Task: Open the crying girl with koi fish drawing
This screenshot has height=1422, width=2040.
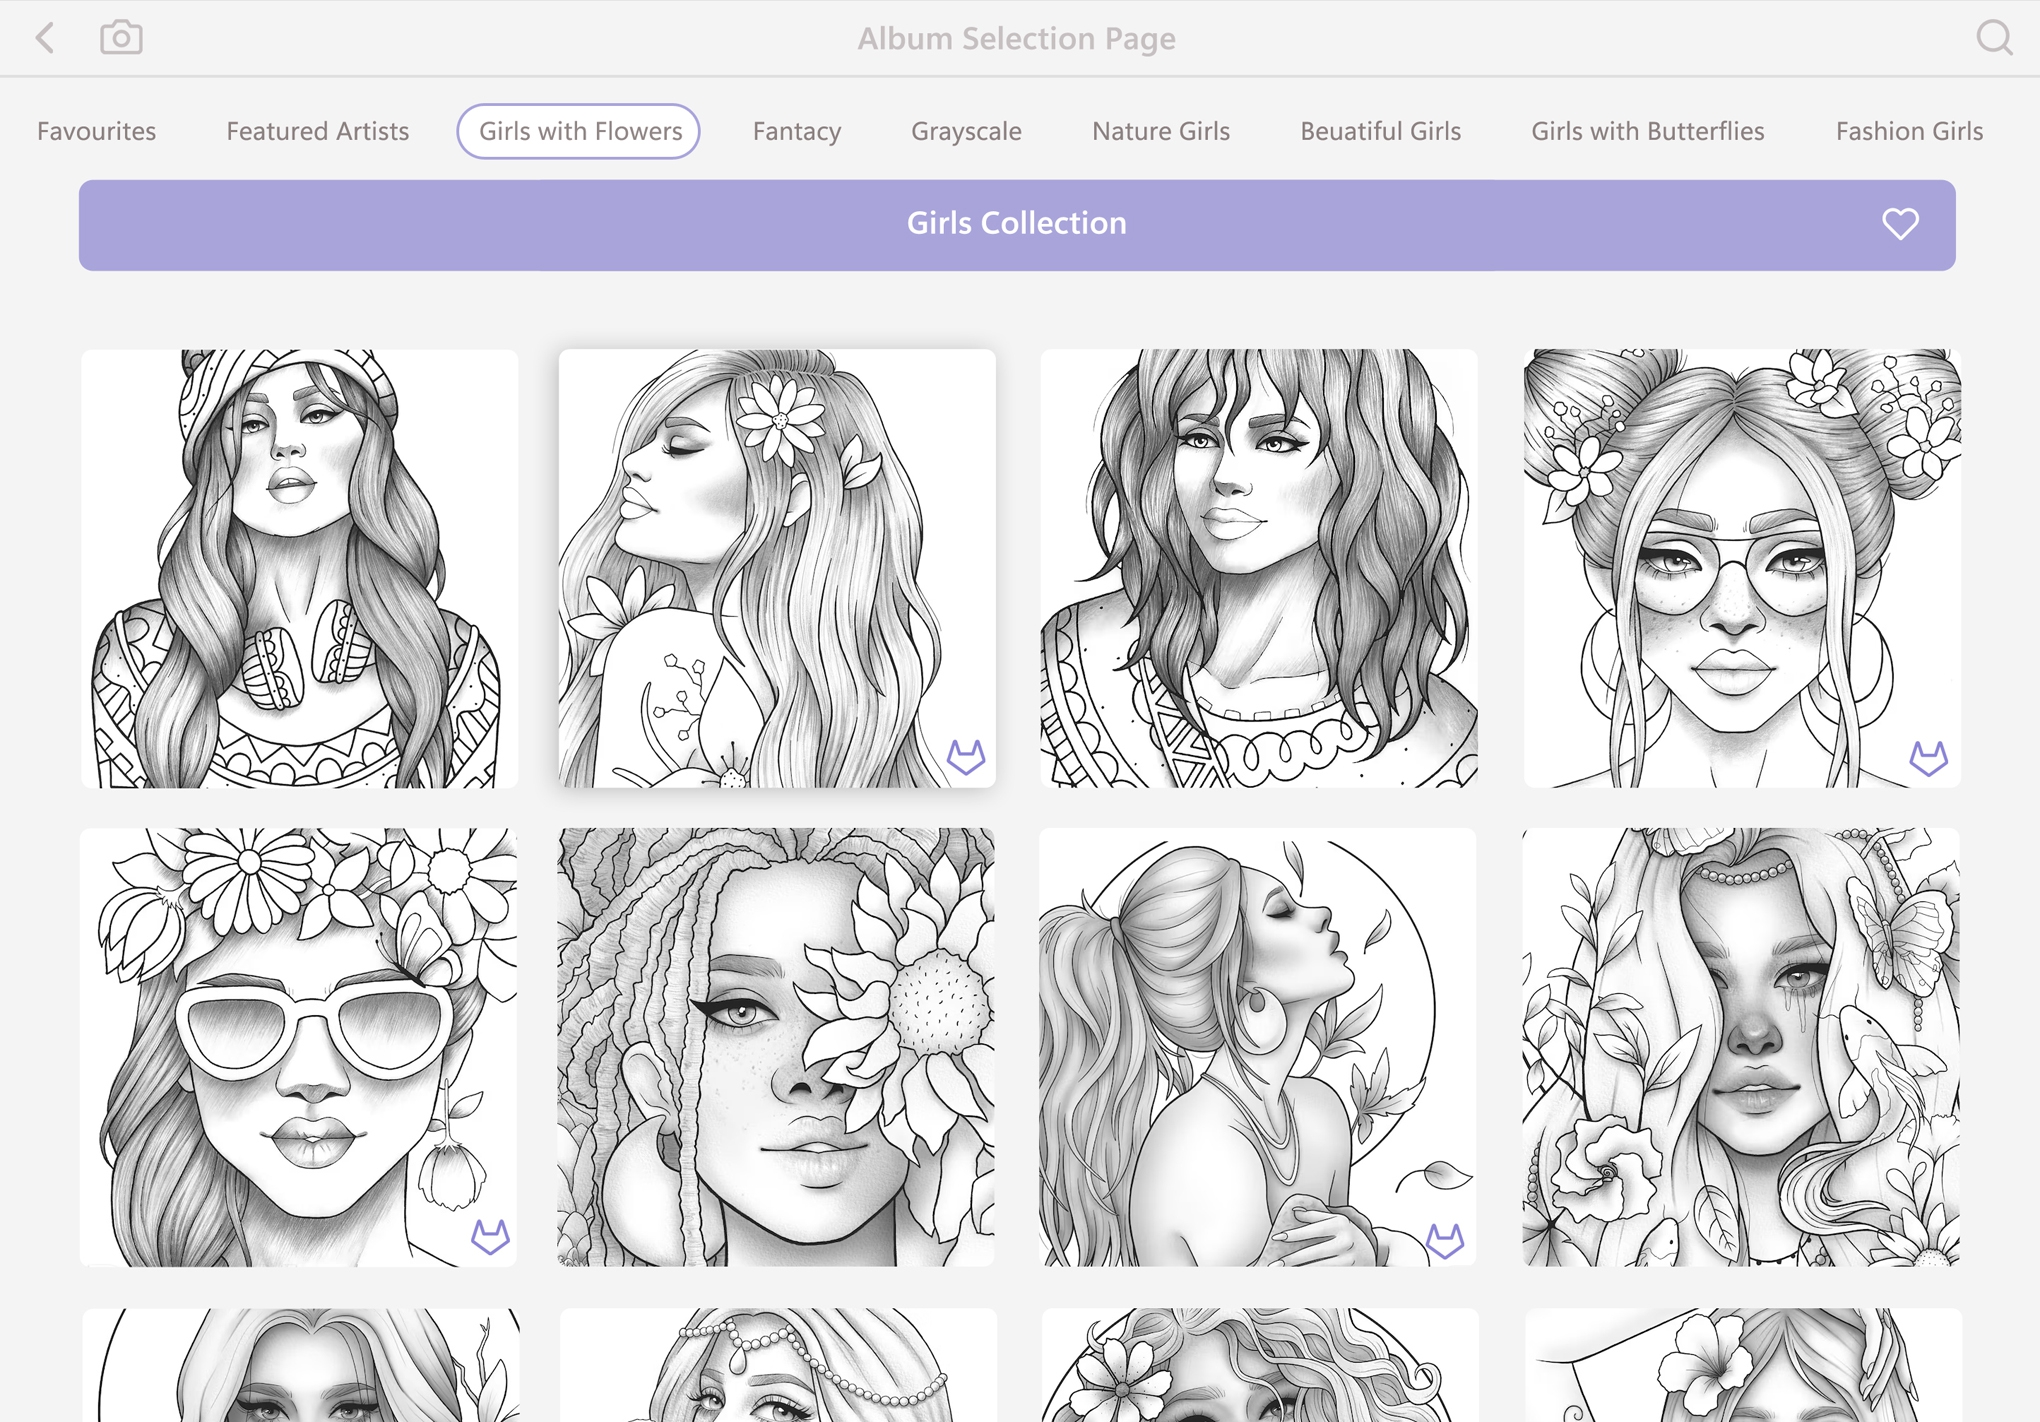Action: tap(1740, 1047)
